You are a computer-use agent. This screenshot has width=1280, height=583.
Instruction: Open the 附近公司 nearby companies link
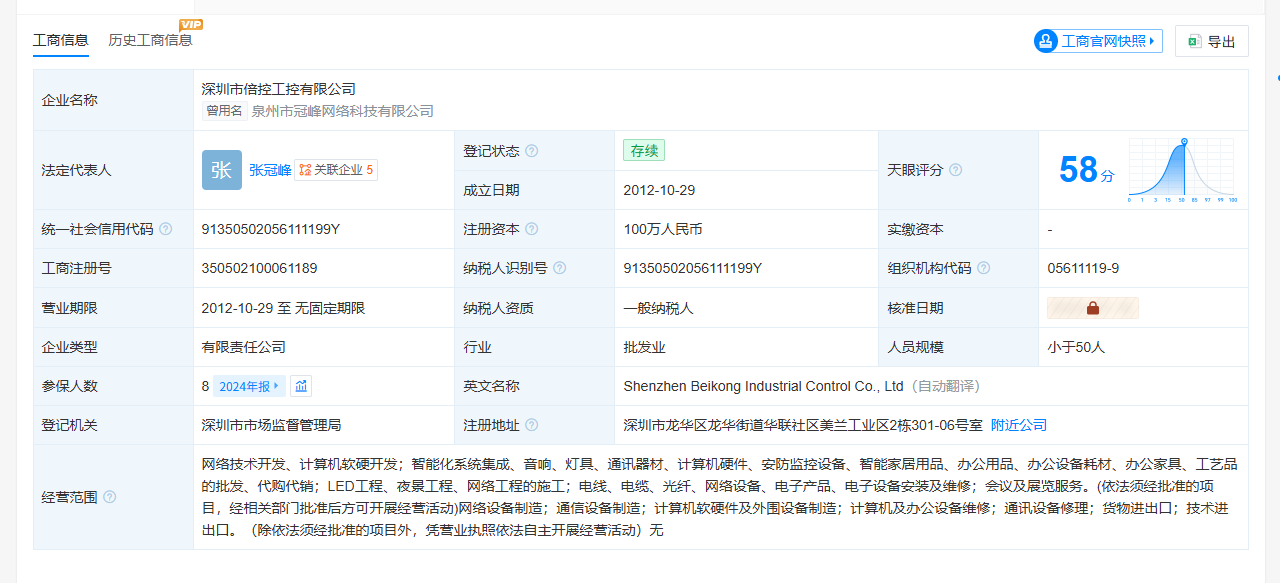coord(1018,425)
